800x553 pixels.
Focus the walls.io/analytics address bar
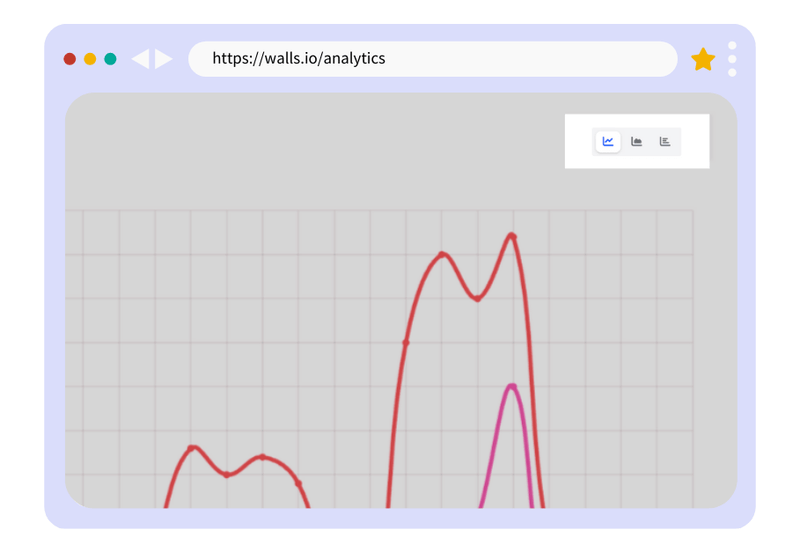[x=433, y=59]
